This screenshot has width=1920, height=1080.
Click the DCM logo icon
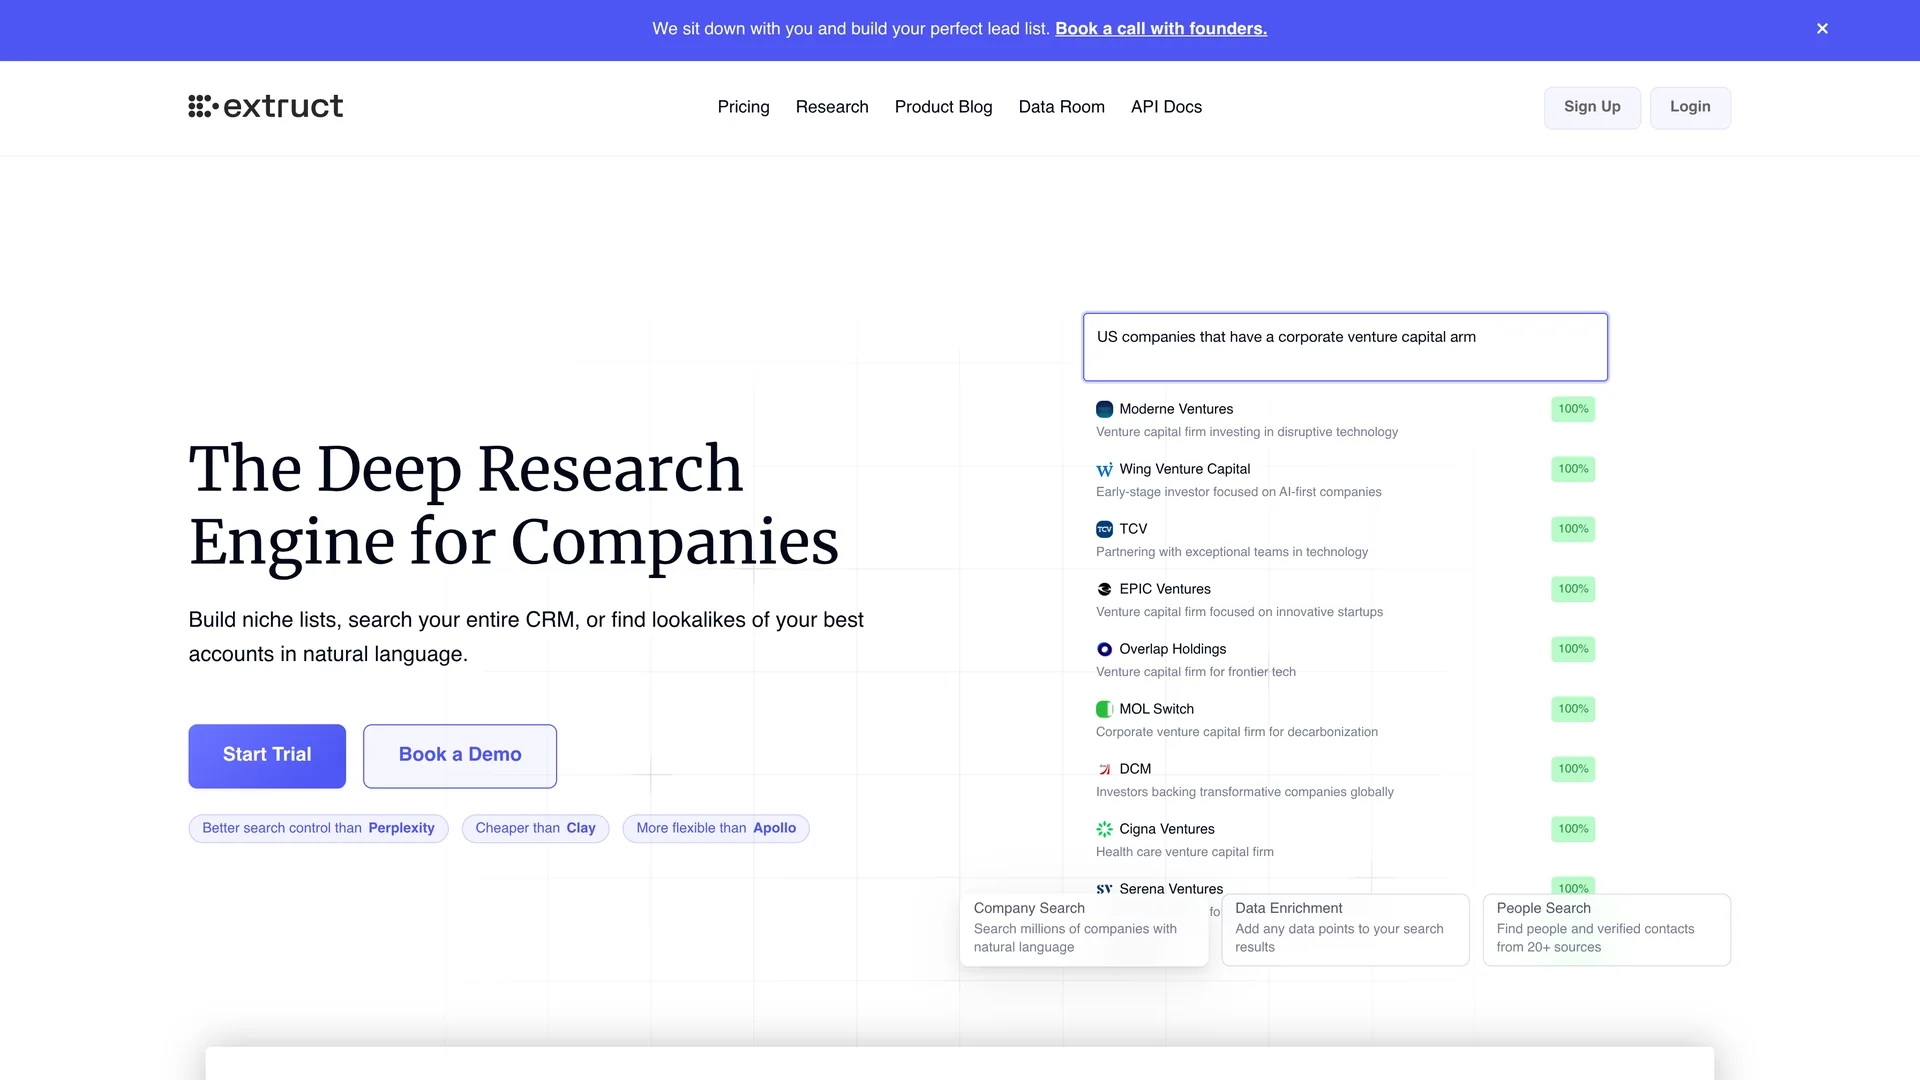(x=1104, y=769)
